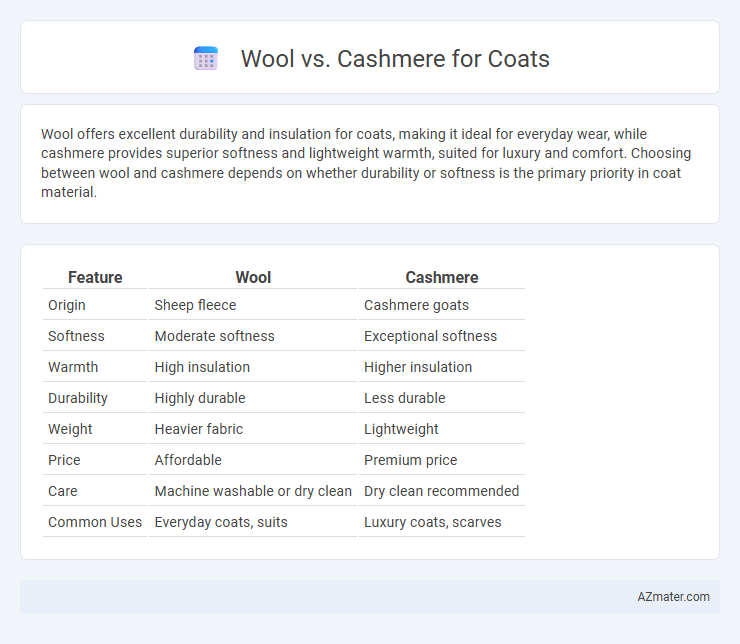Click the 'High insulation' cell
740x644 pixels.
click(x=202, y=367)
